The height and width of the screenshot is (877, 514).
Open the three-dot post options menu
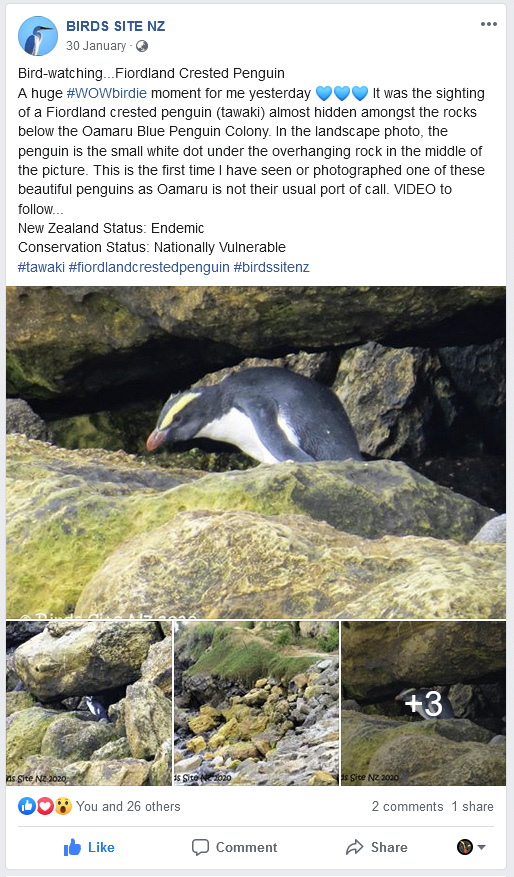pyautogui.click(x=488, y=24)
